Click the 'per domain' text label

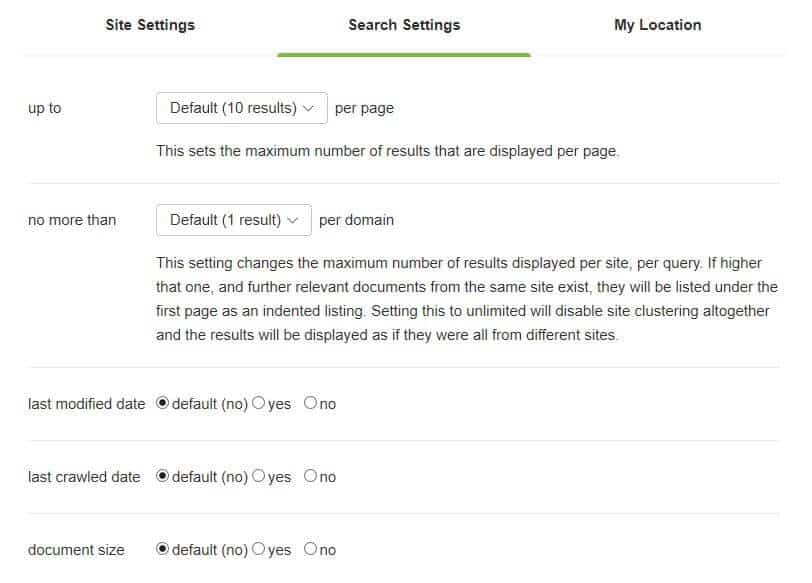356,220
